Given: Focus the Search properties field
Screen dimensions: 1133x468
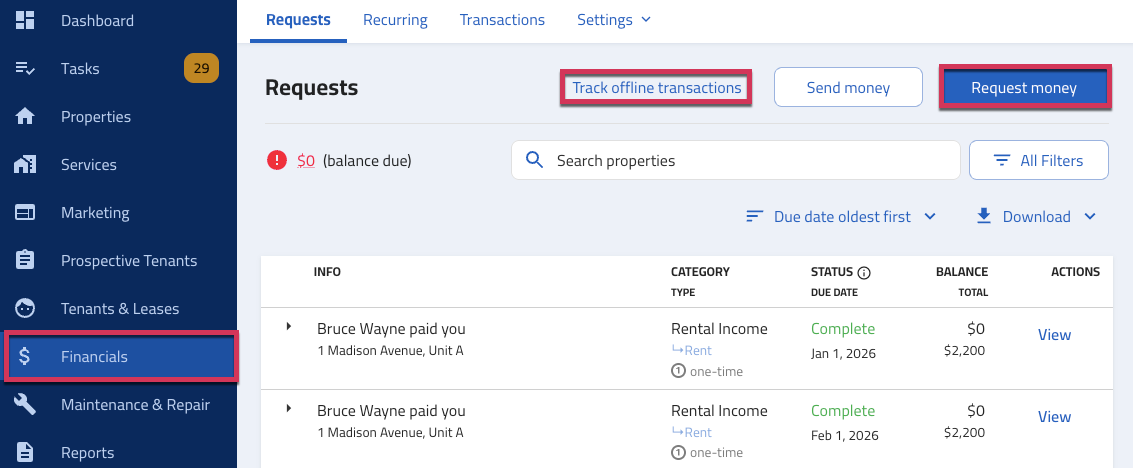Looking at the screenshot, I should [x=736, y=160].
